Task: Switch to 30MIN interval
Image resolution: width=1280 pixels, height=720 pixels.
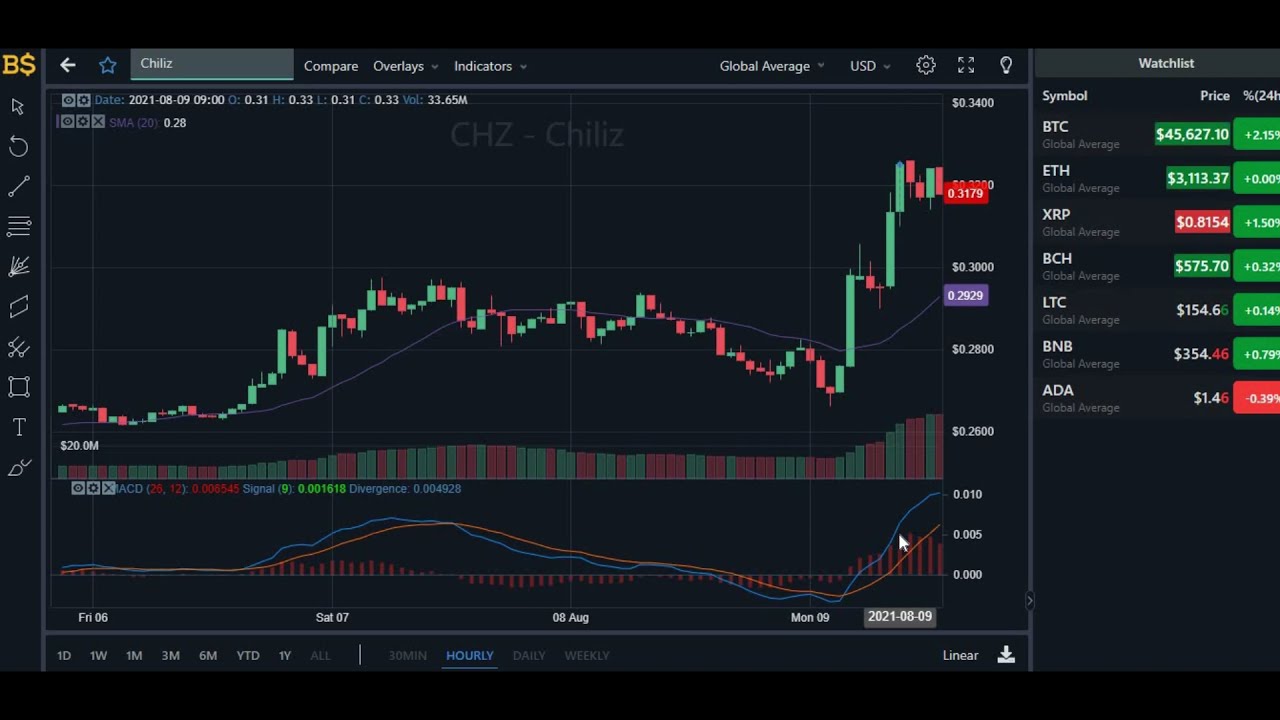Action: click(407, 655)
